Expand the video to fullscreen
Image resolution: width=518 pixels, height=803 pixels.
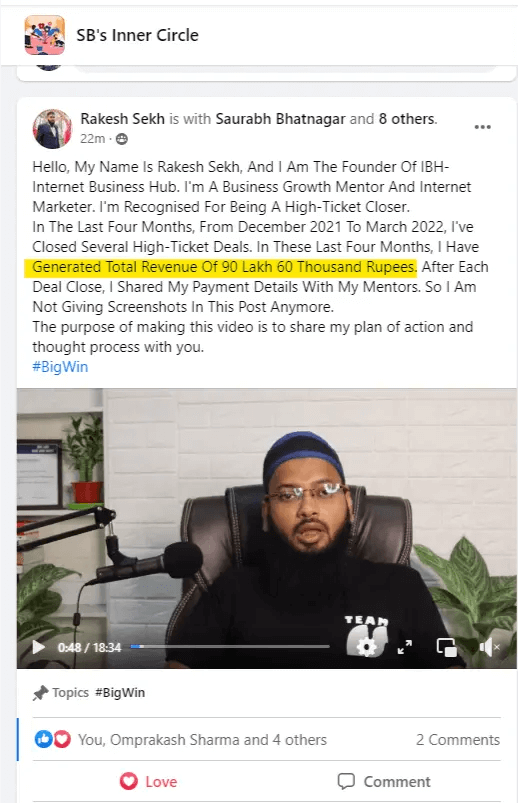tap(405, 647)
